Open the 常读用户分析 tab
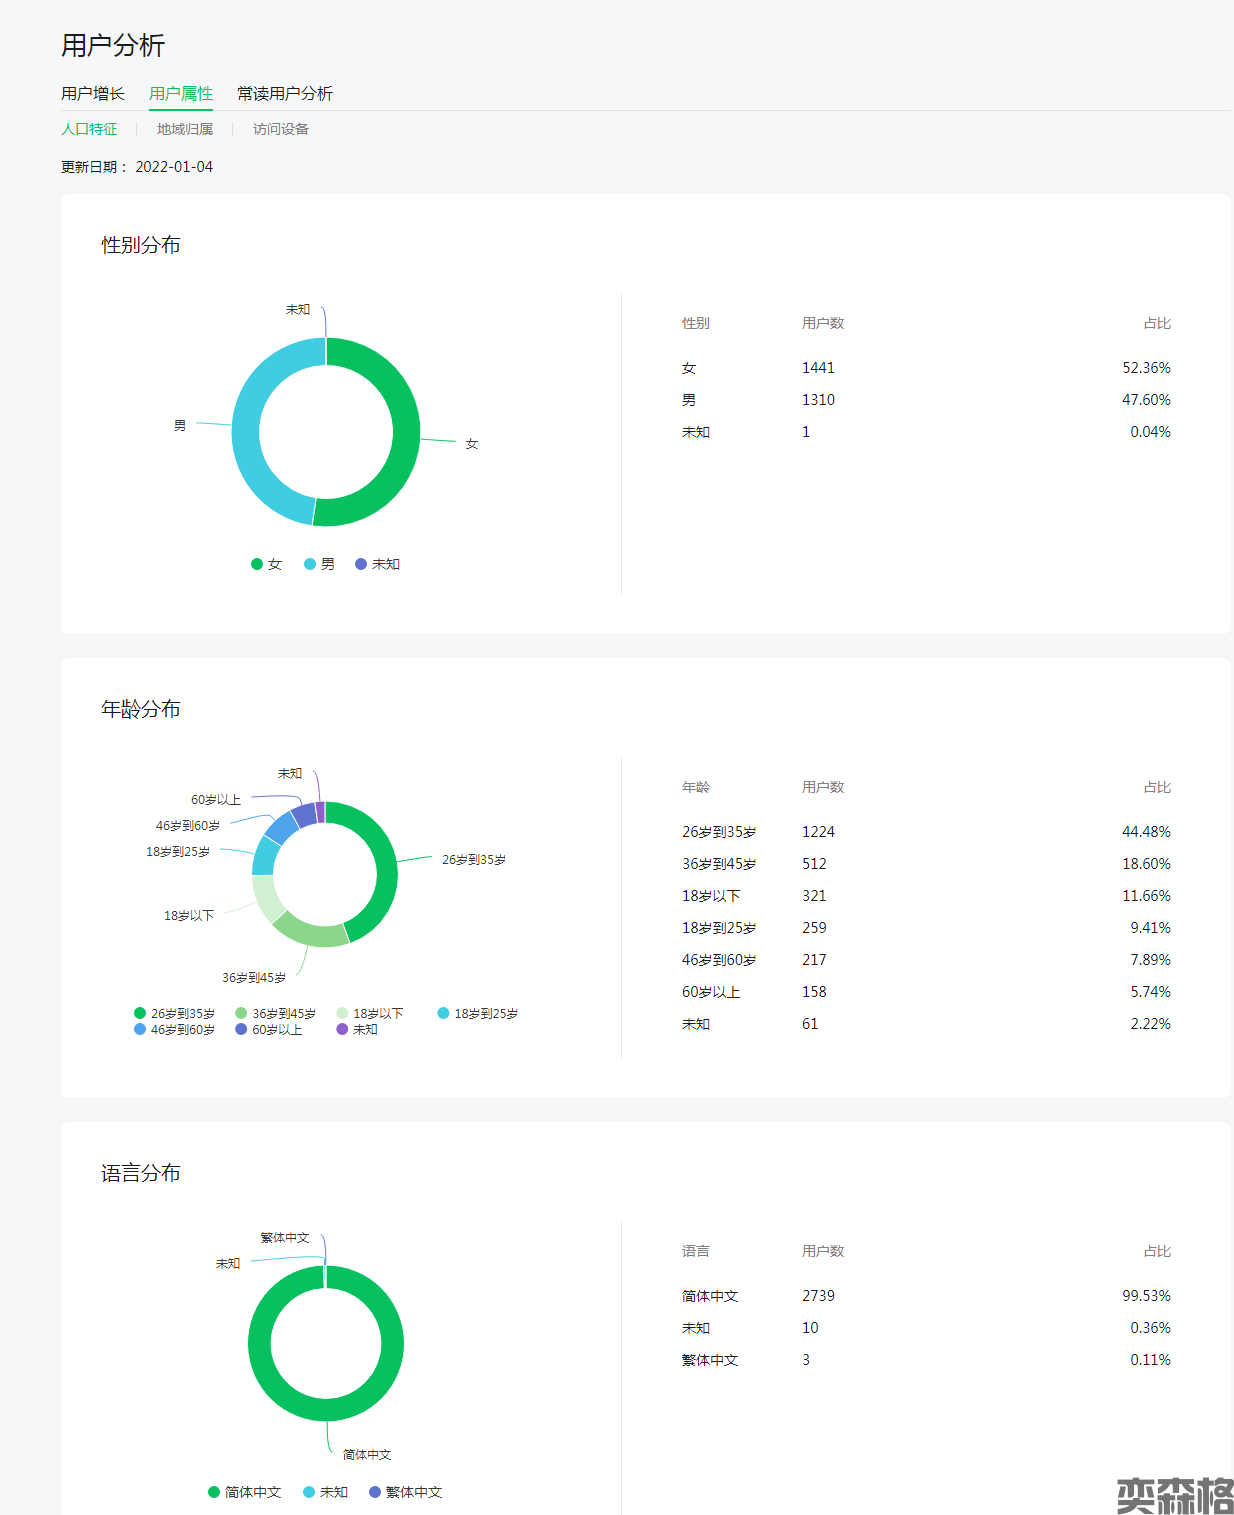This screenshot has height=1515, width=1234. pos(284,93)
